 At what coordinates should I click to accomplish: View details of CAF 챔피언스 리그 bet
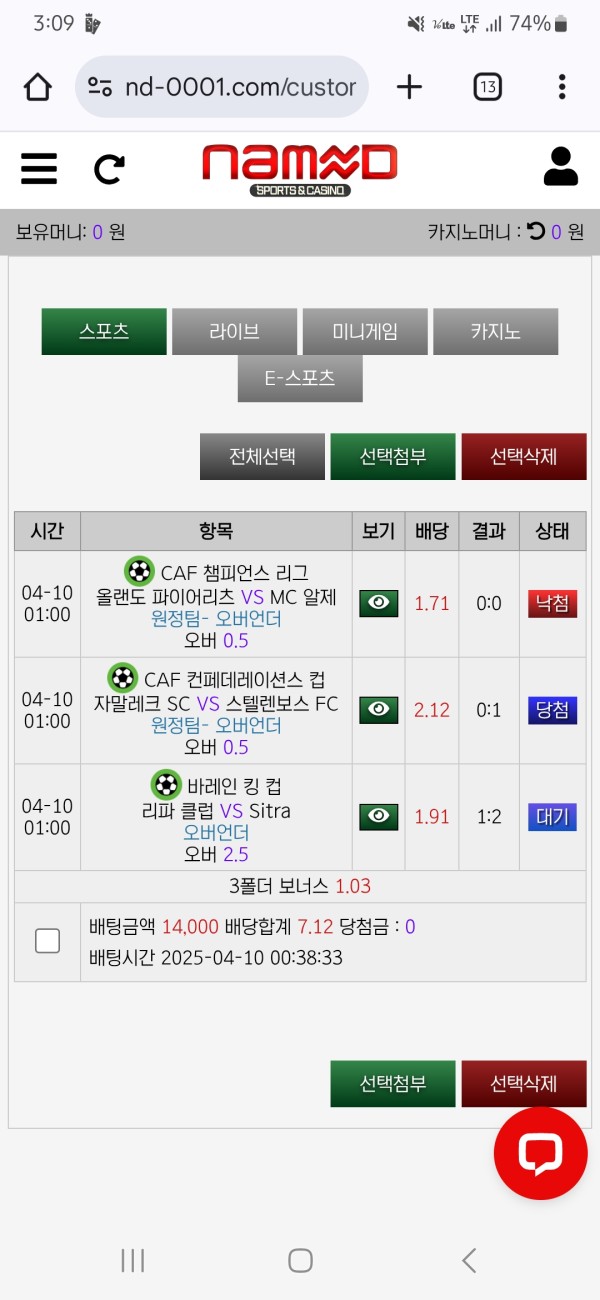coord(378,603)
